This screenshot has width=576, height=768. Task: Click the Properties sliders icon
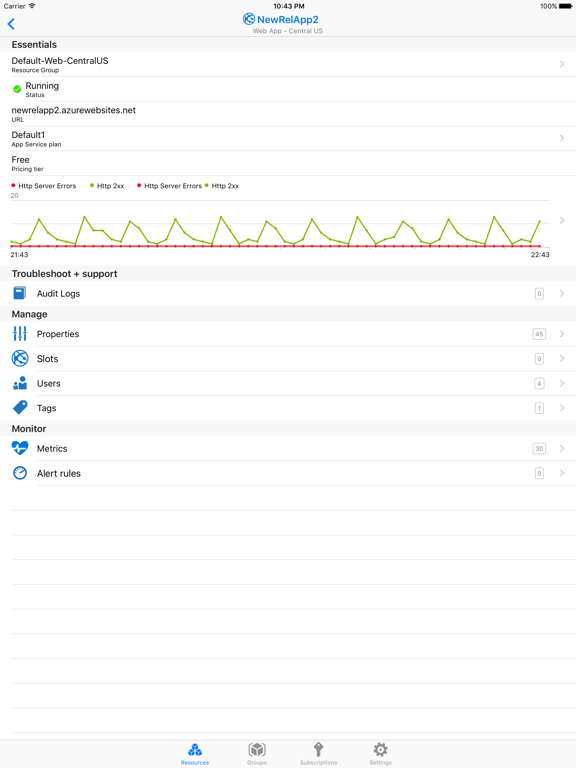(20, 334)
